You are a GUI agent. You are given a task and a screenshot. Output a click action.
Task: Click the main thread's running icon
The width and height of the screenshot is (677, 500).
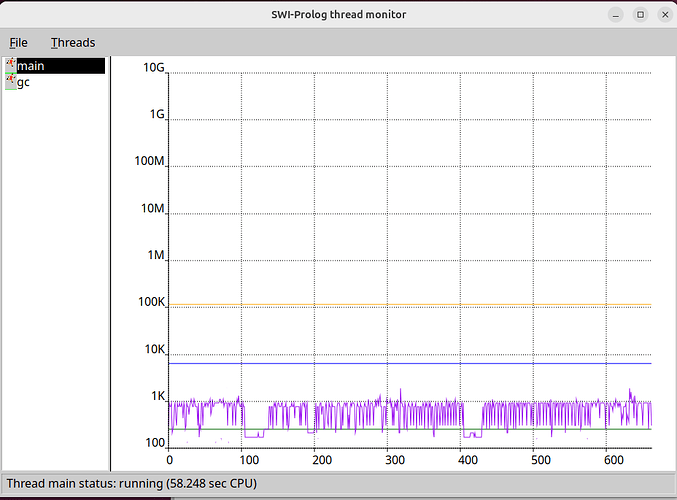pos(11,66)
